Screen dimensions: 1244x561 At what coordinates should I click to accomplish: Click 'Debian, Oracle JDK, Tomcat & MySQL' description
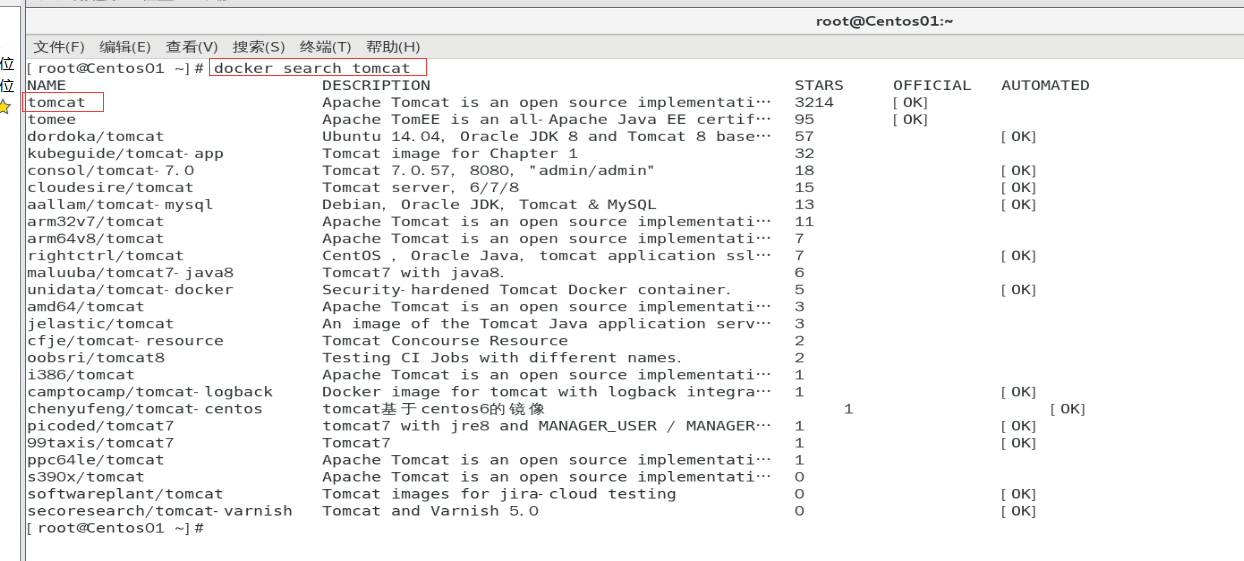(490, 204)
